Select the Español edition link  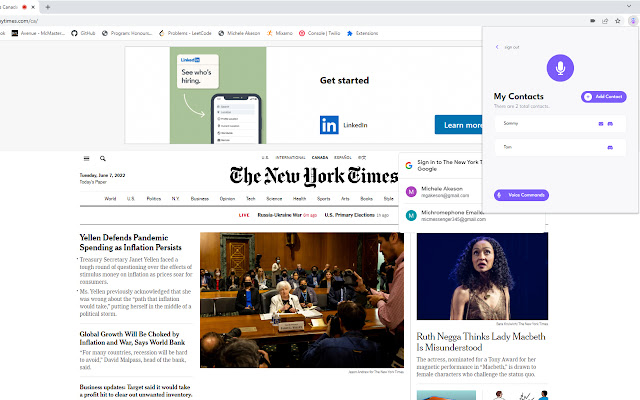[342, 157]
